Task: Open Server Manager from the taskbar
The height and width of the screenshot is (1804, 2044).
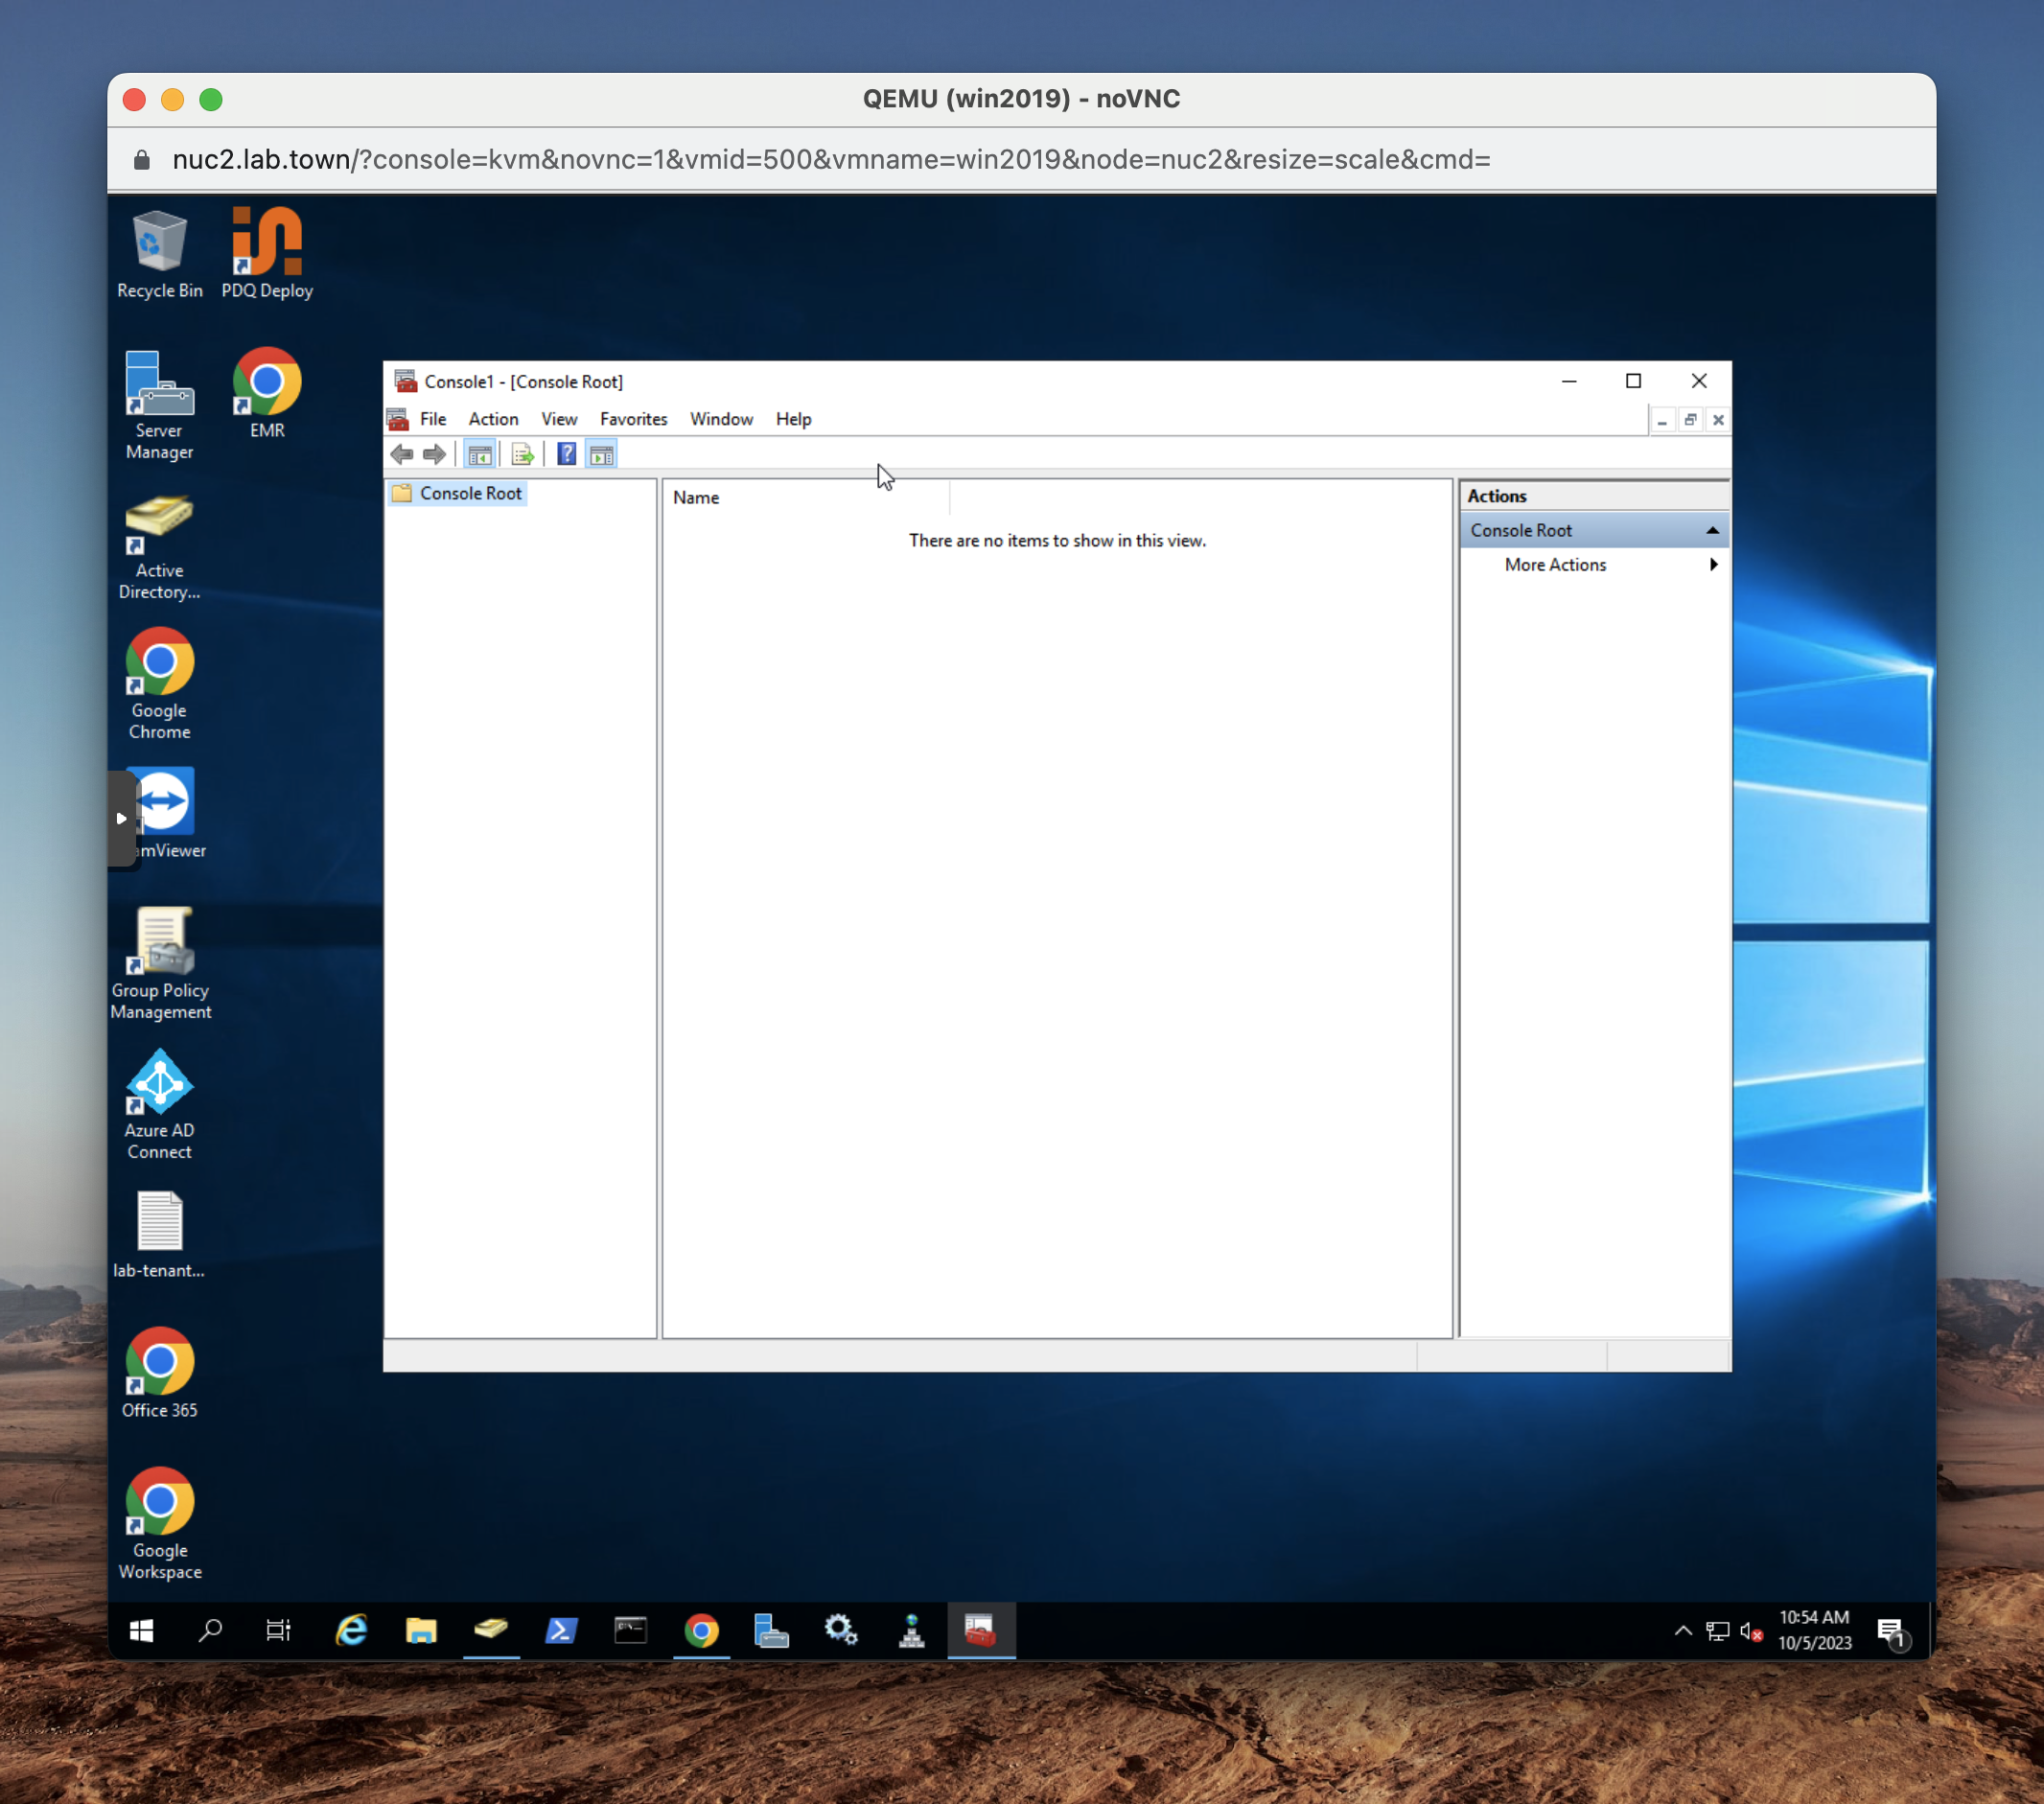Action: (771, 1631)
